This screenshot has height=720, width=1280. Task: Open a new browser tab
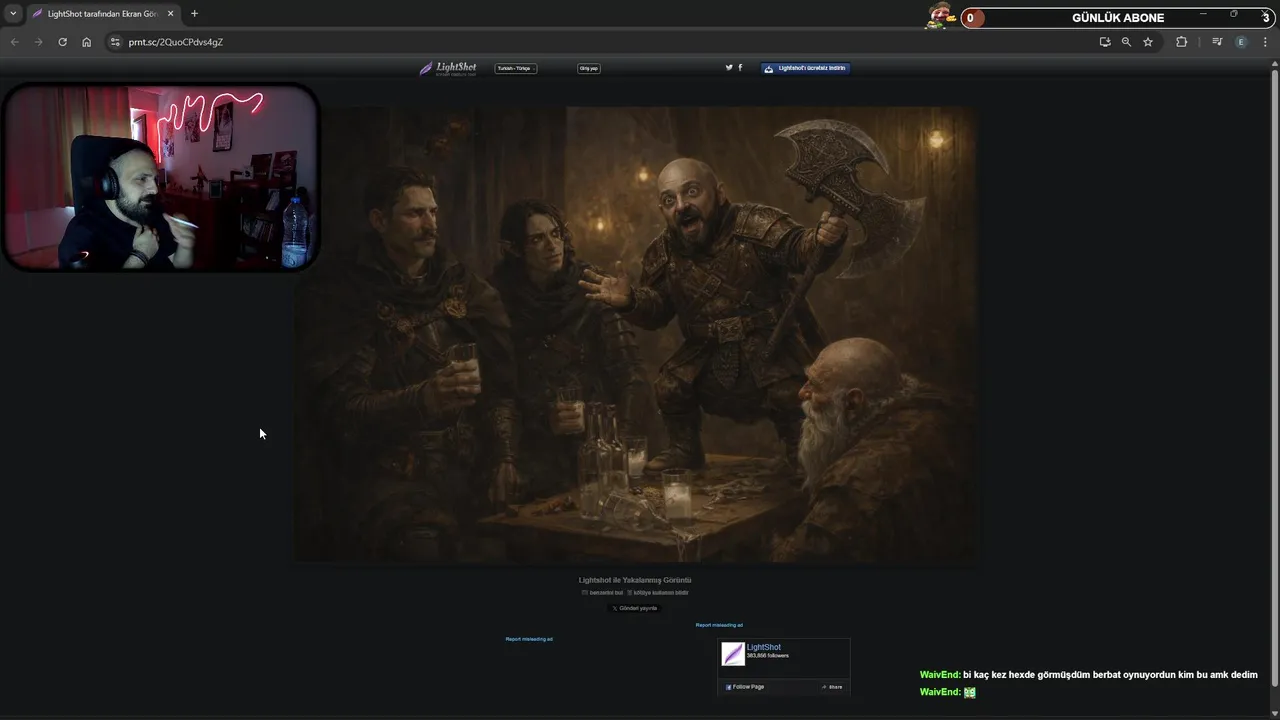click(x=194, y=14)
